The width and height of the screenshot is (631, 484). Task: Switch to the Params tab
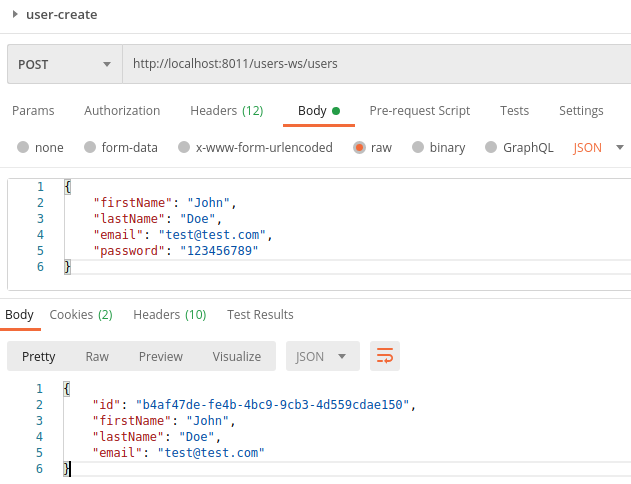(33, 111)
